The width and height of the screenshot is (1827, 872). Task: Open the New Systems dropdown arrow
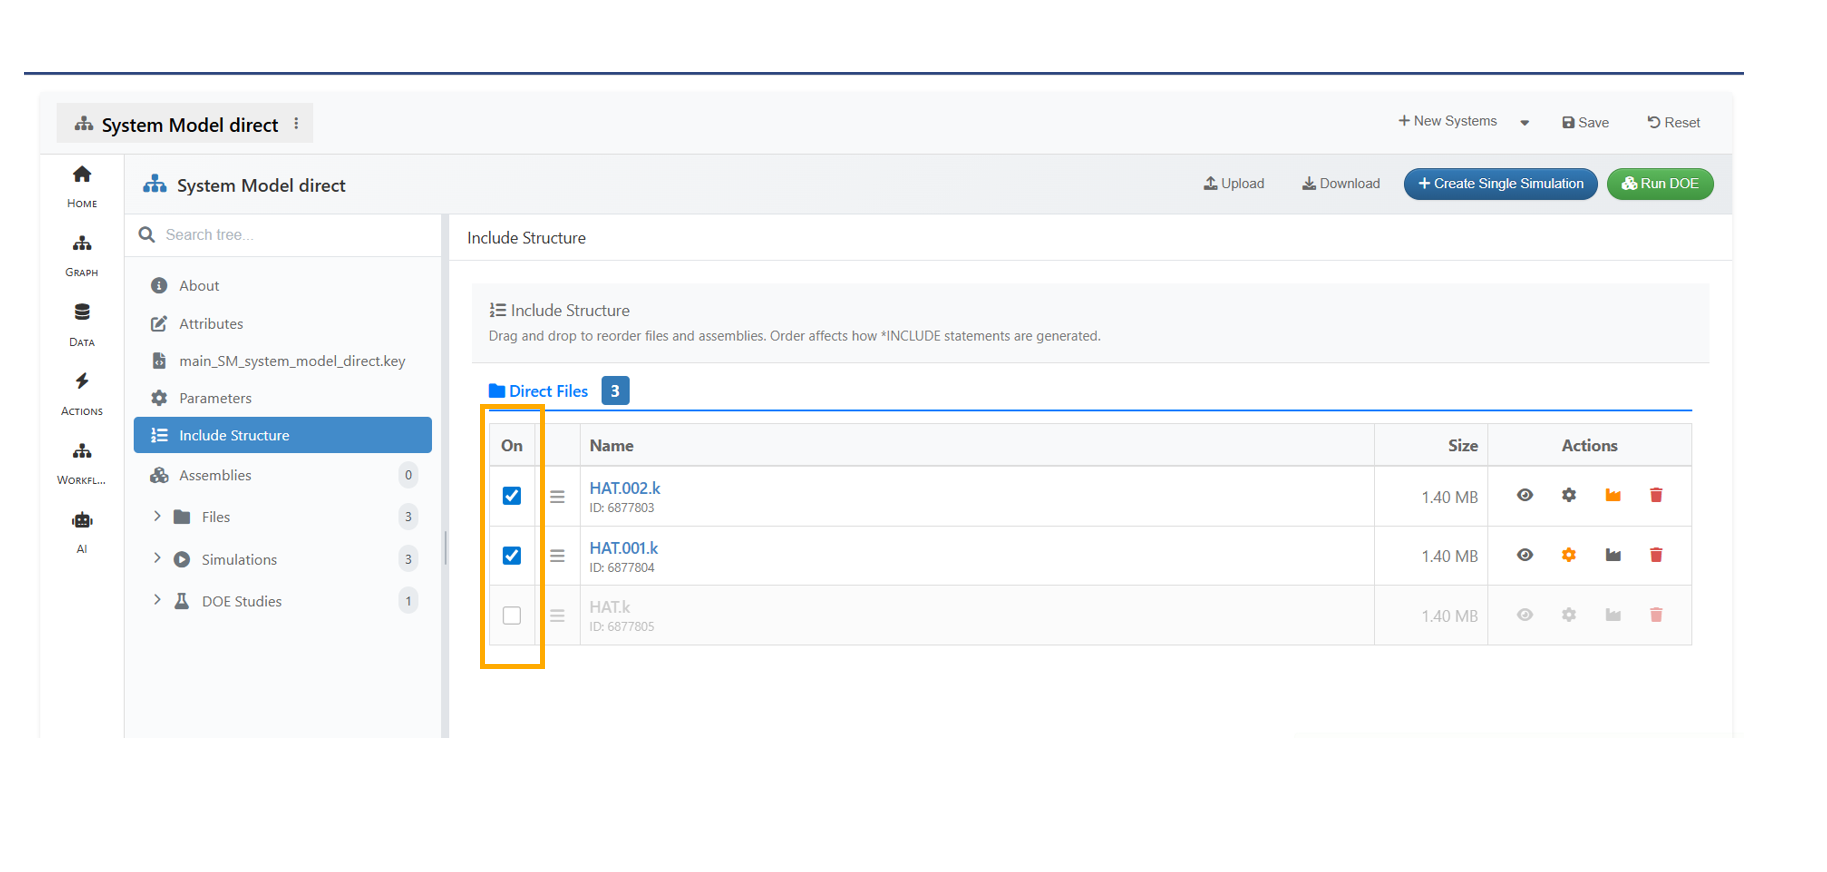coord(1524,123)
